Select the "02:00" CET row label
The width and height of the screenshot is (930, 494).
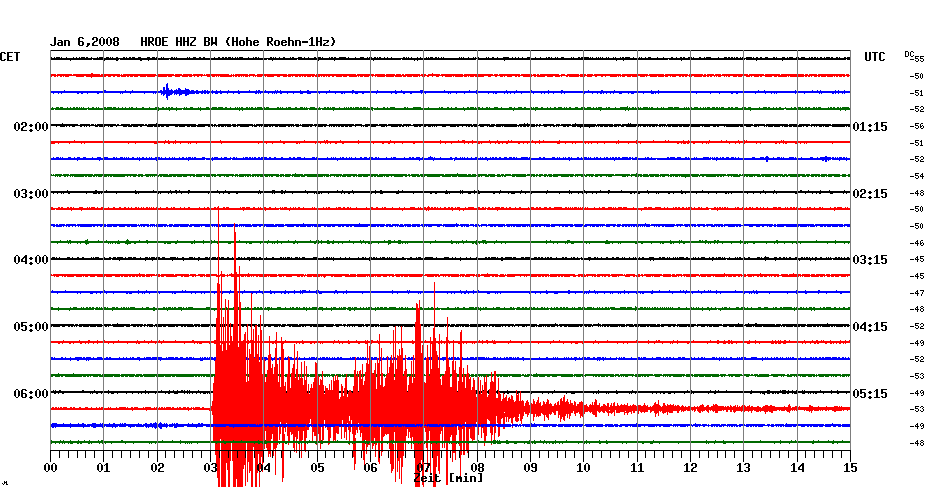(31, 127)
